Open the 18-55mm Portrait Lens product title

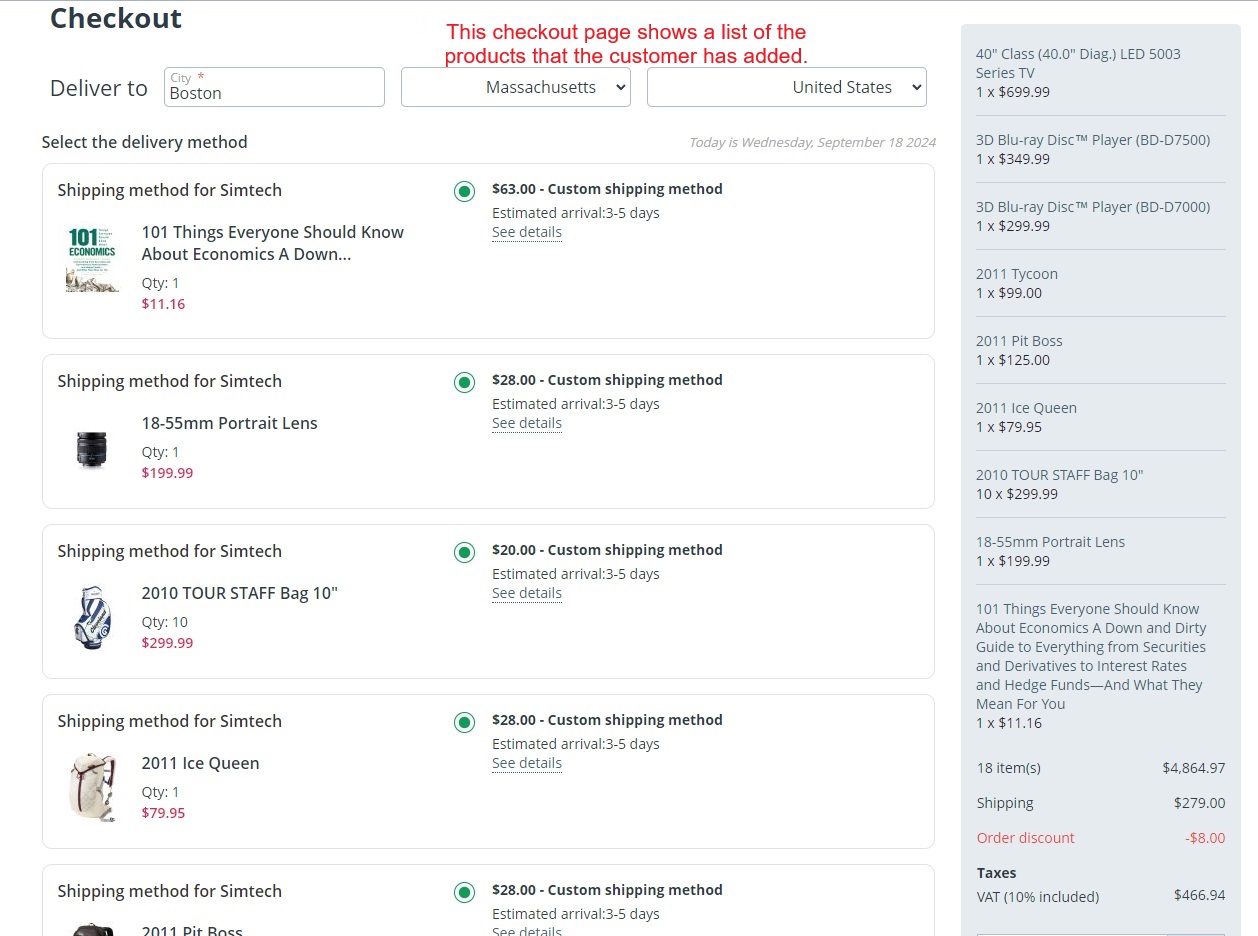pos(229,423)
